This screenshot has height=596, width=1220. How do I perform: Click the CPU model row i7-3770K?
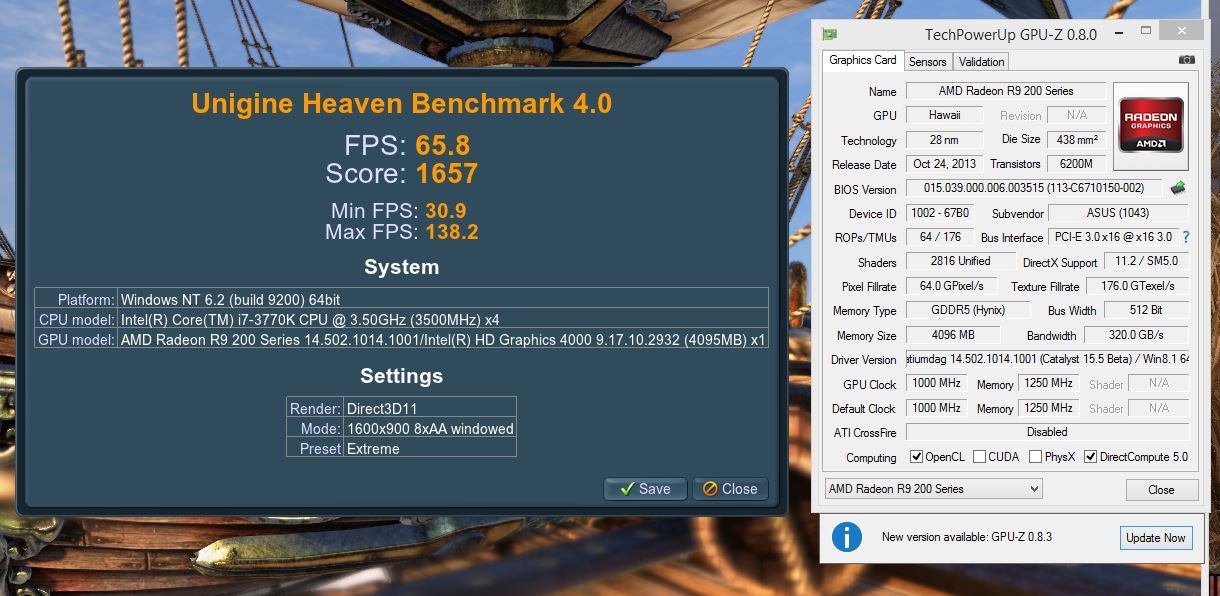401,319
